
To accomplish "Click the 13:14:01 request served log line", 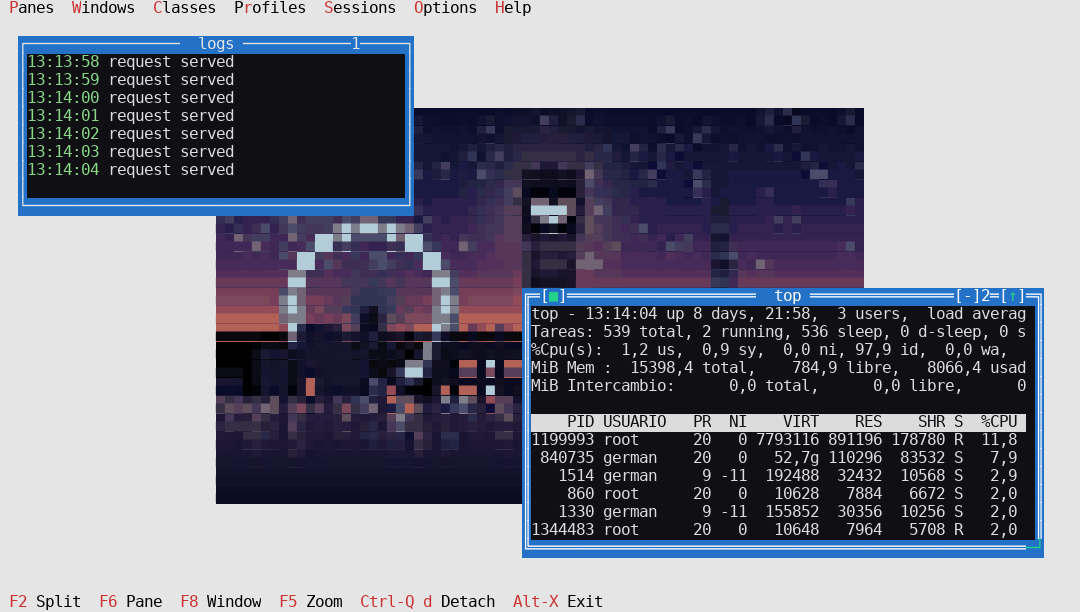I will pos(130,116).
